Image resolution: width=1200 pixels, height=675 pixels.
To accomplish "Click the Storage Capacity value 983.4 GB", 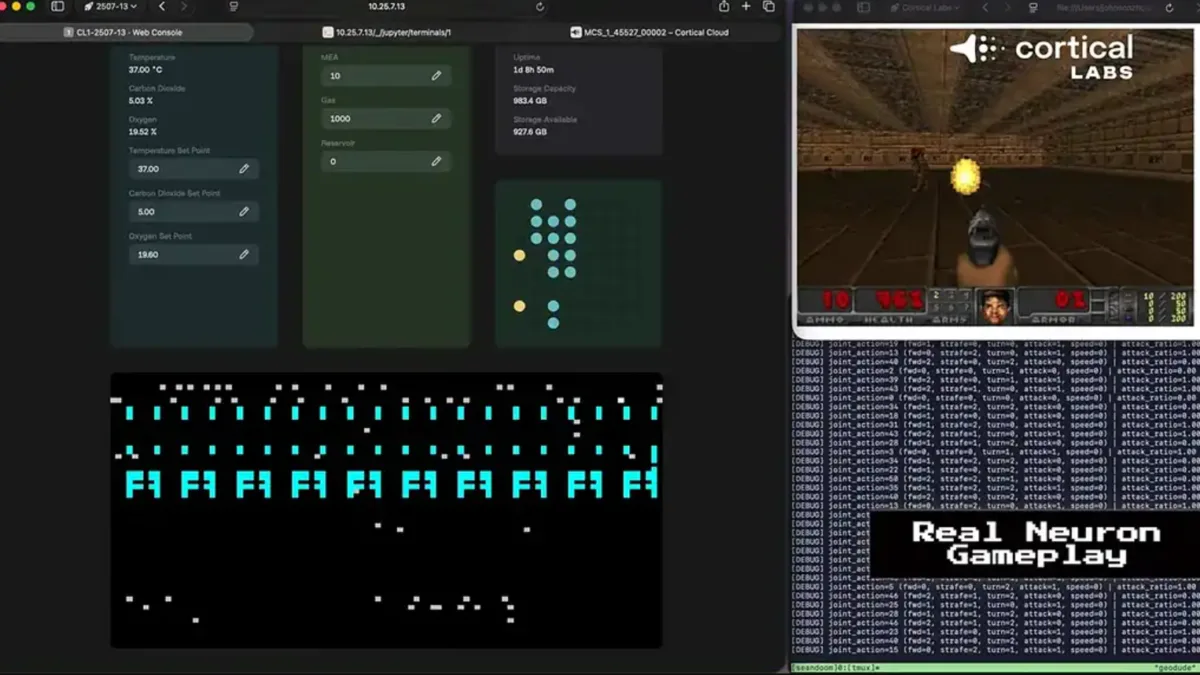I will pos(531,101).
